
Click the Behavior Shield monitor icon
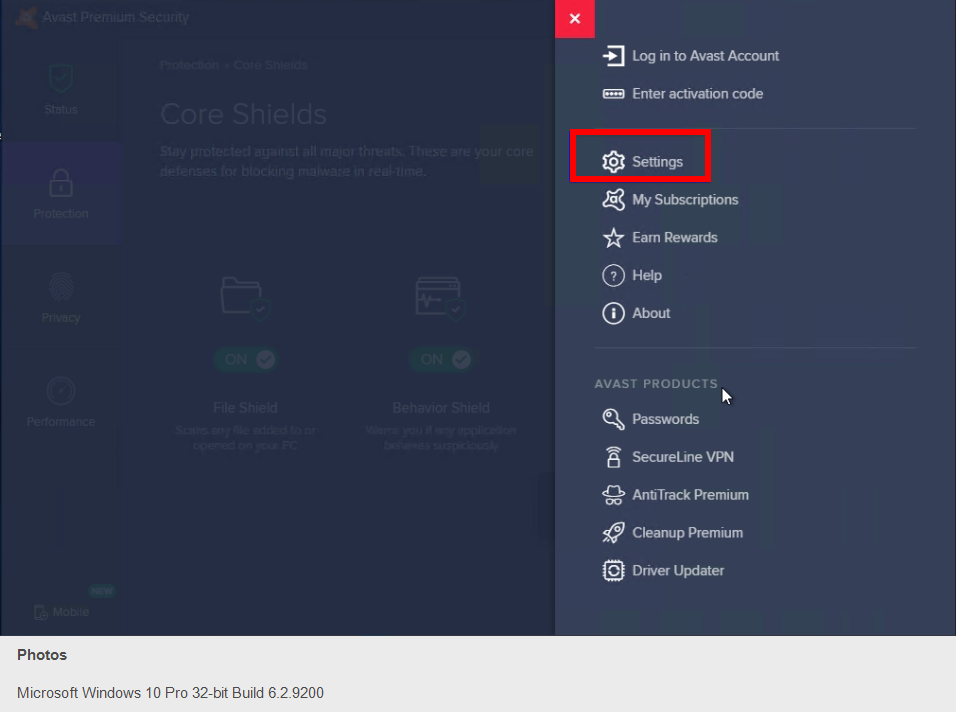(440, 297)
